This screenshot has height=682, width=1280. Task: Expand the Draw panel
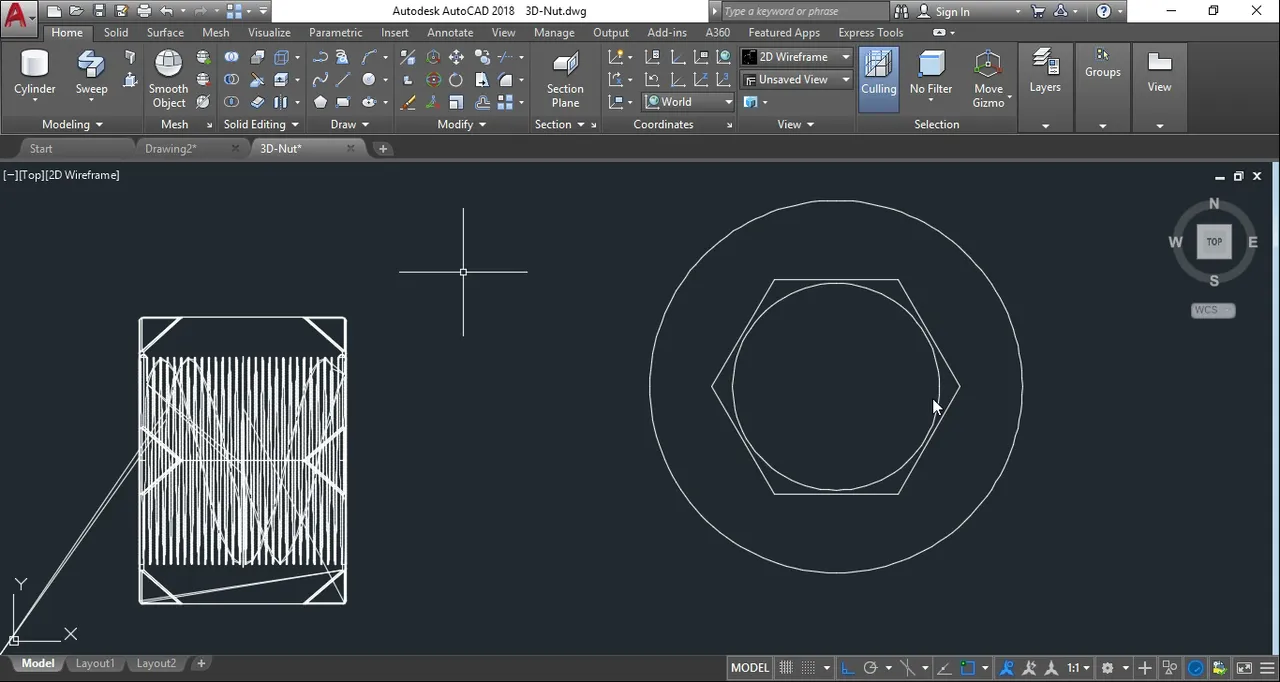coord(350,124)
